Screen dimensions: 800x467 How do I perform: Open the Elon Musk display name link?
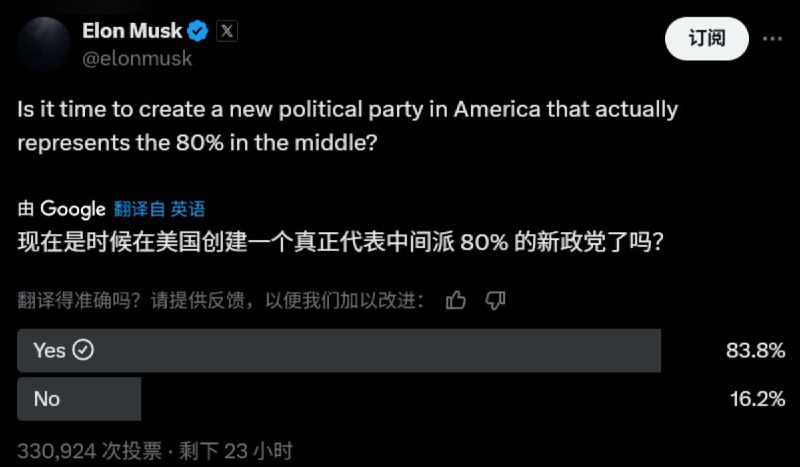coord(132,31)
